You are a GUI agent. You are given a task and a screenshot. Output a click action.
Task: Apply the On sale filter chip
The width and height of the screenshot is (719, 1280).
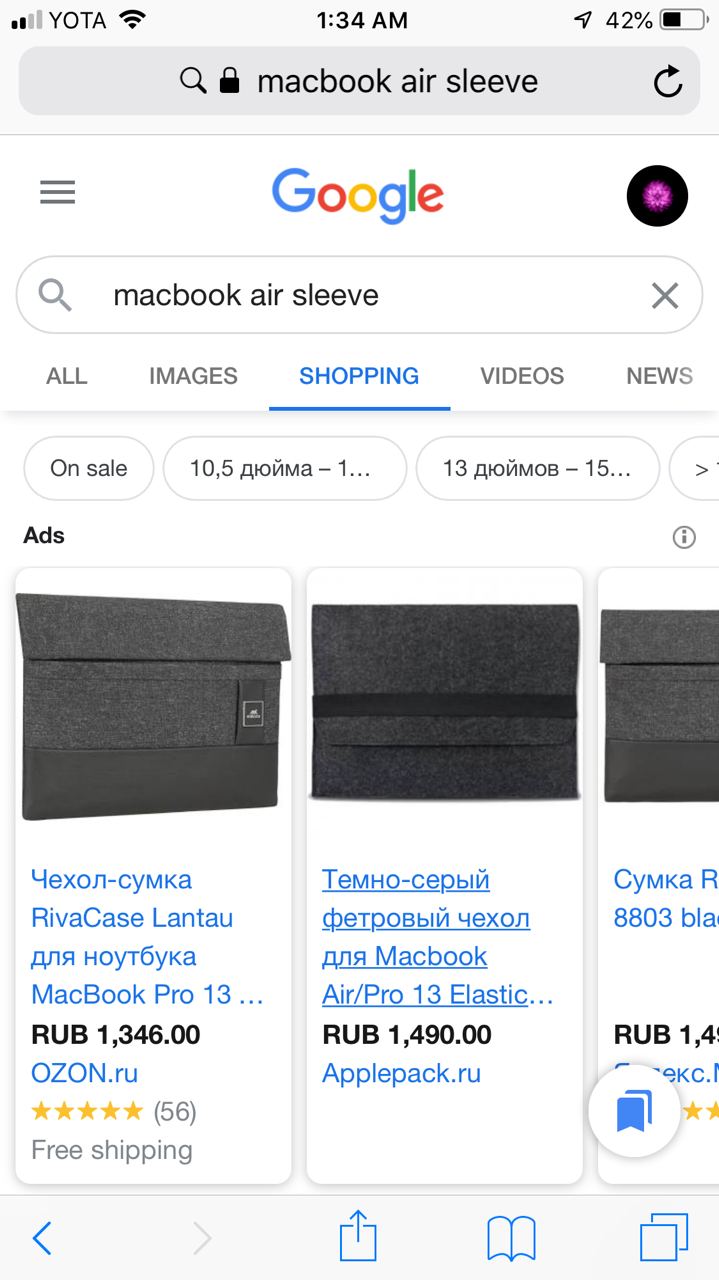click(89, 468)
